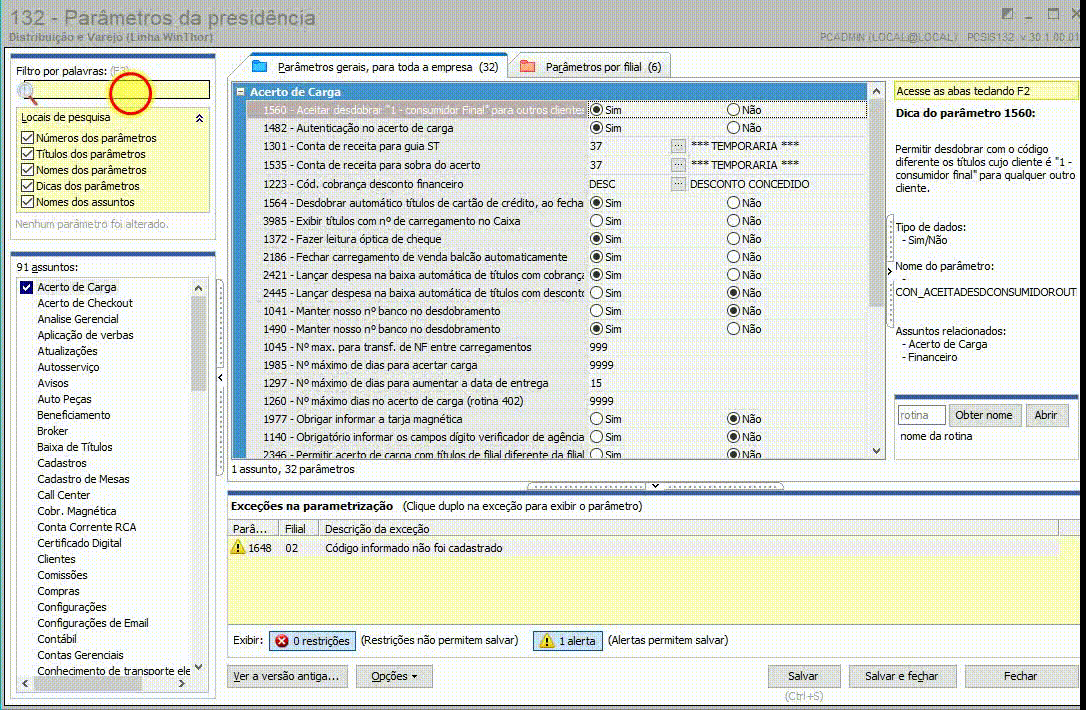Click the Parâ... column header

(x=253, y=529)
